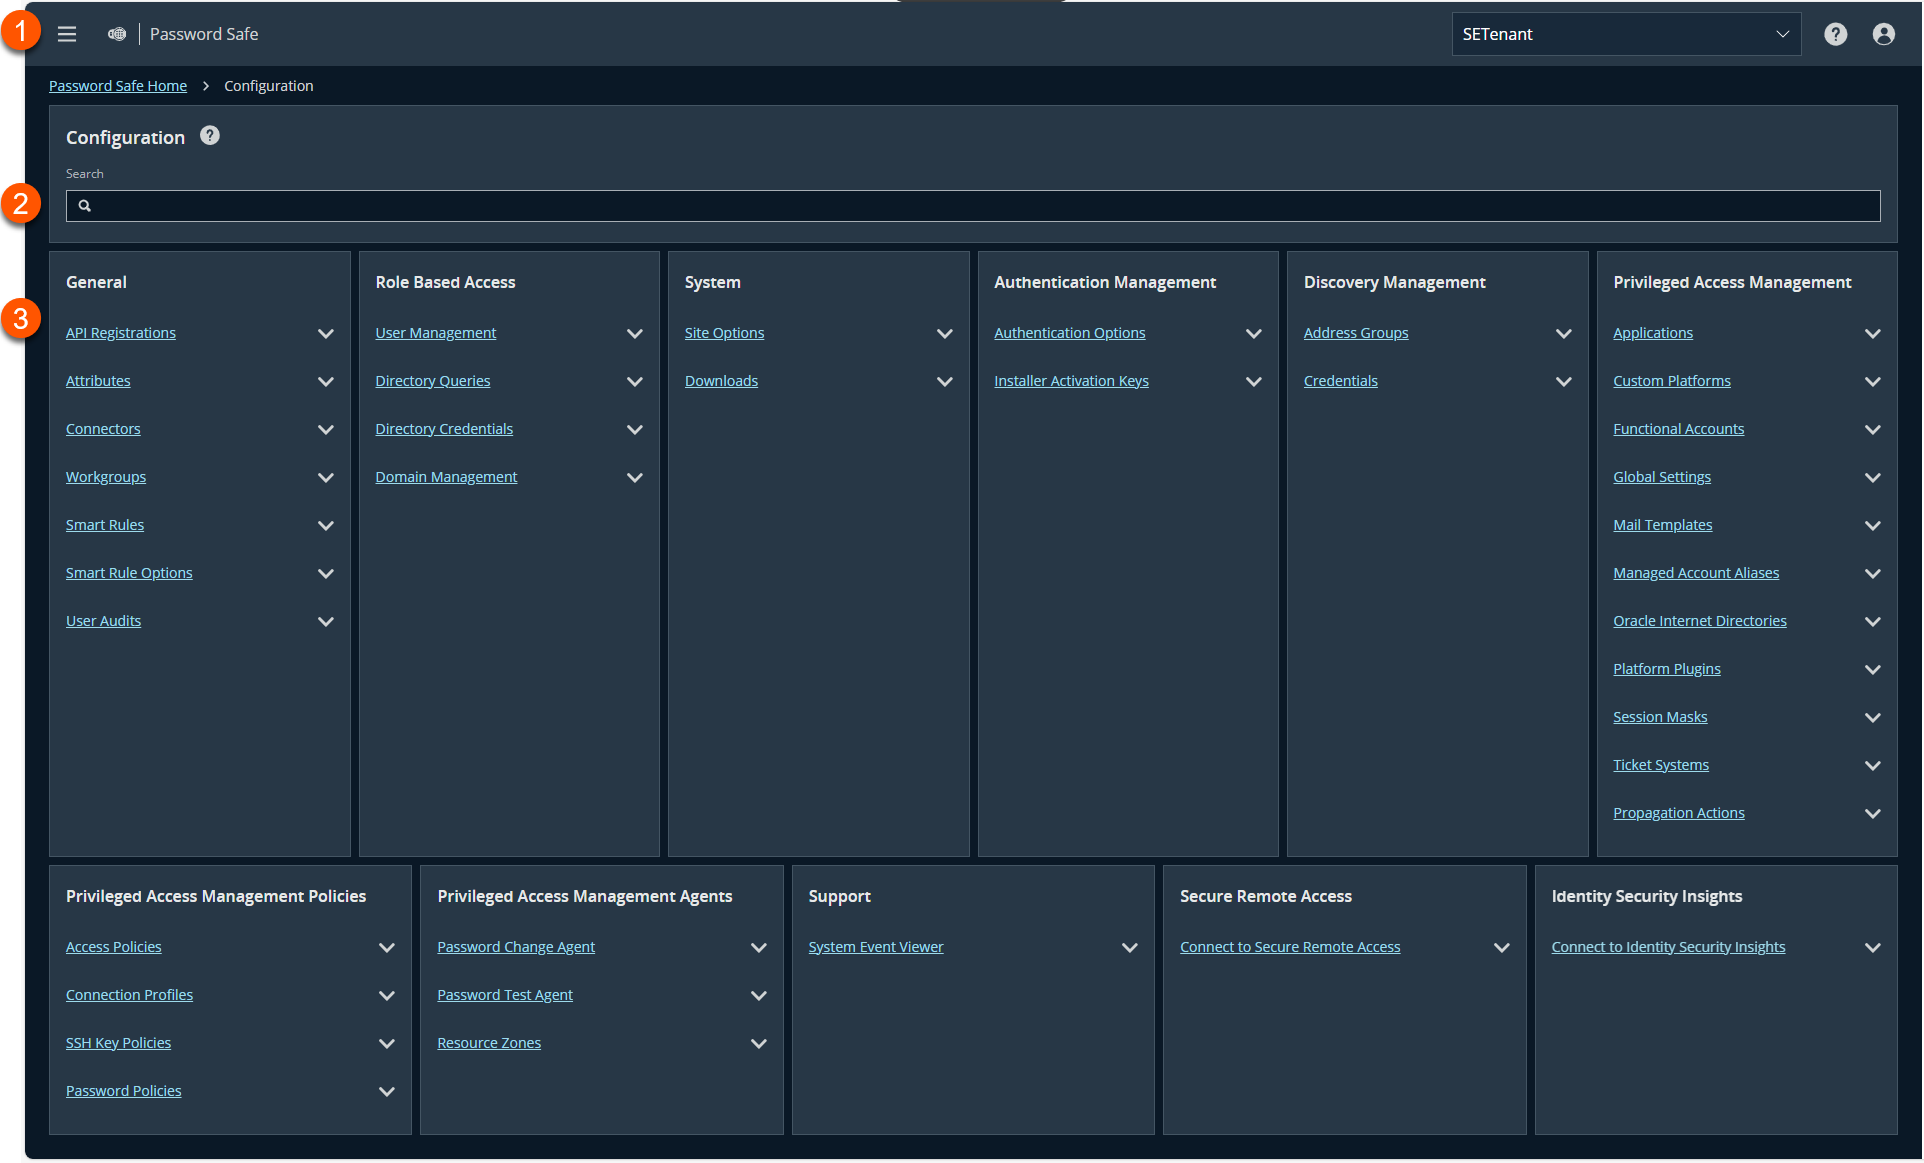Open the Authentication Options link
1924x1163 pixels.
[1069, 333]
